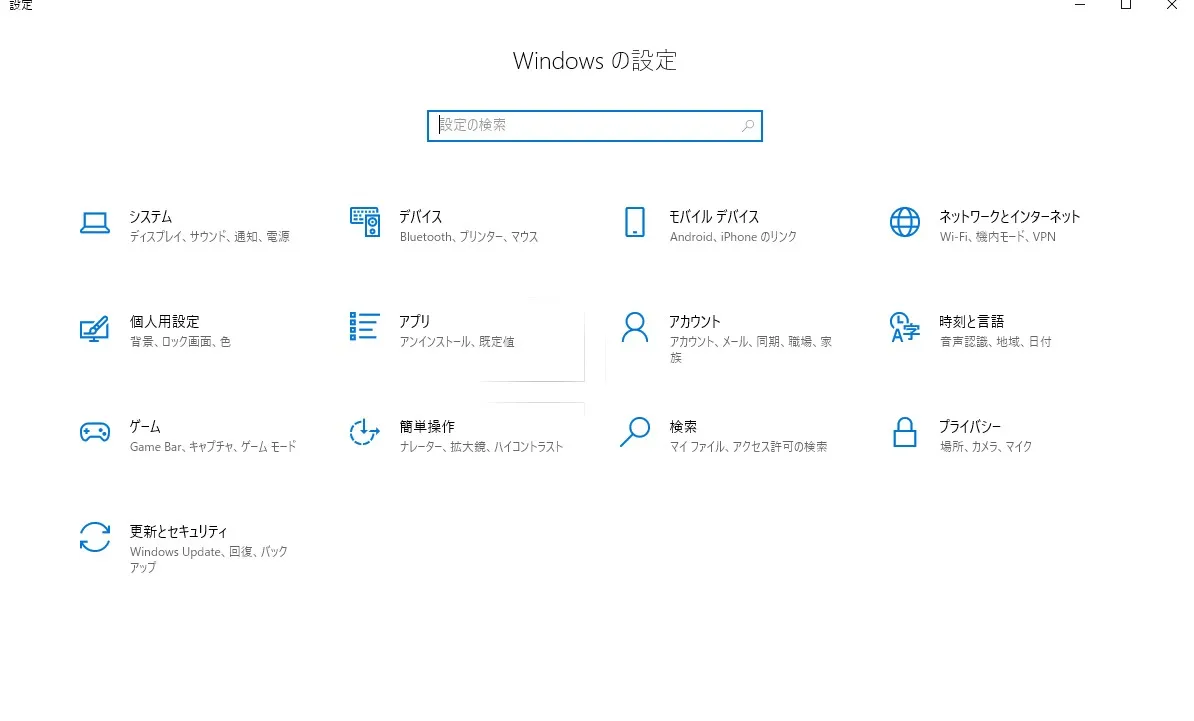1194x721 pixels.
Task: Choose the アプリ title text
Action: pos(414,322)
